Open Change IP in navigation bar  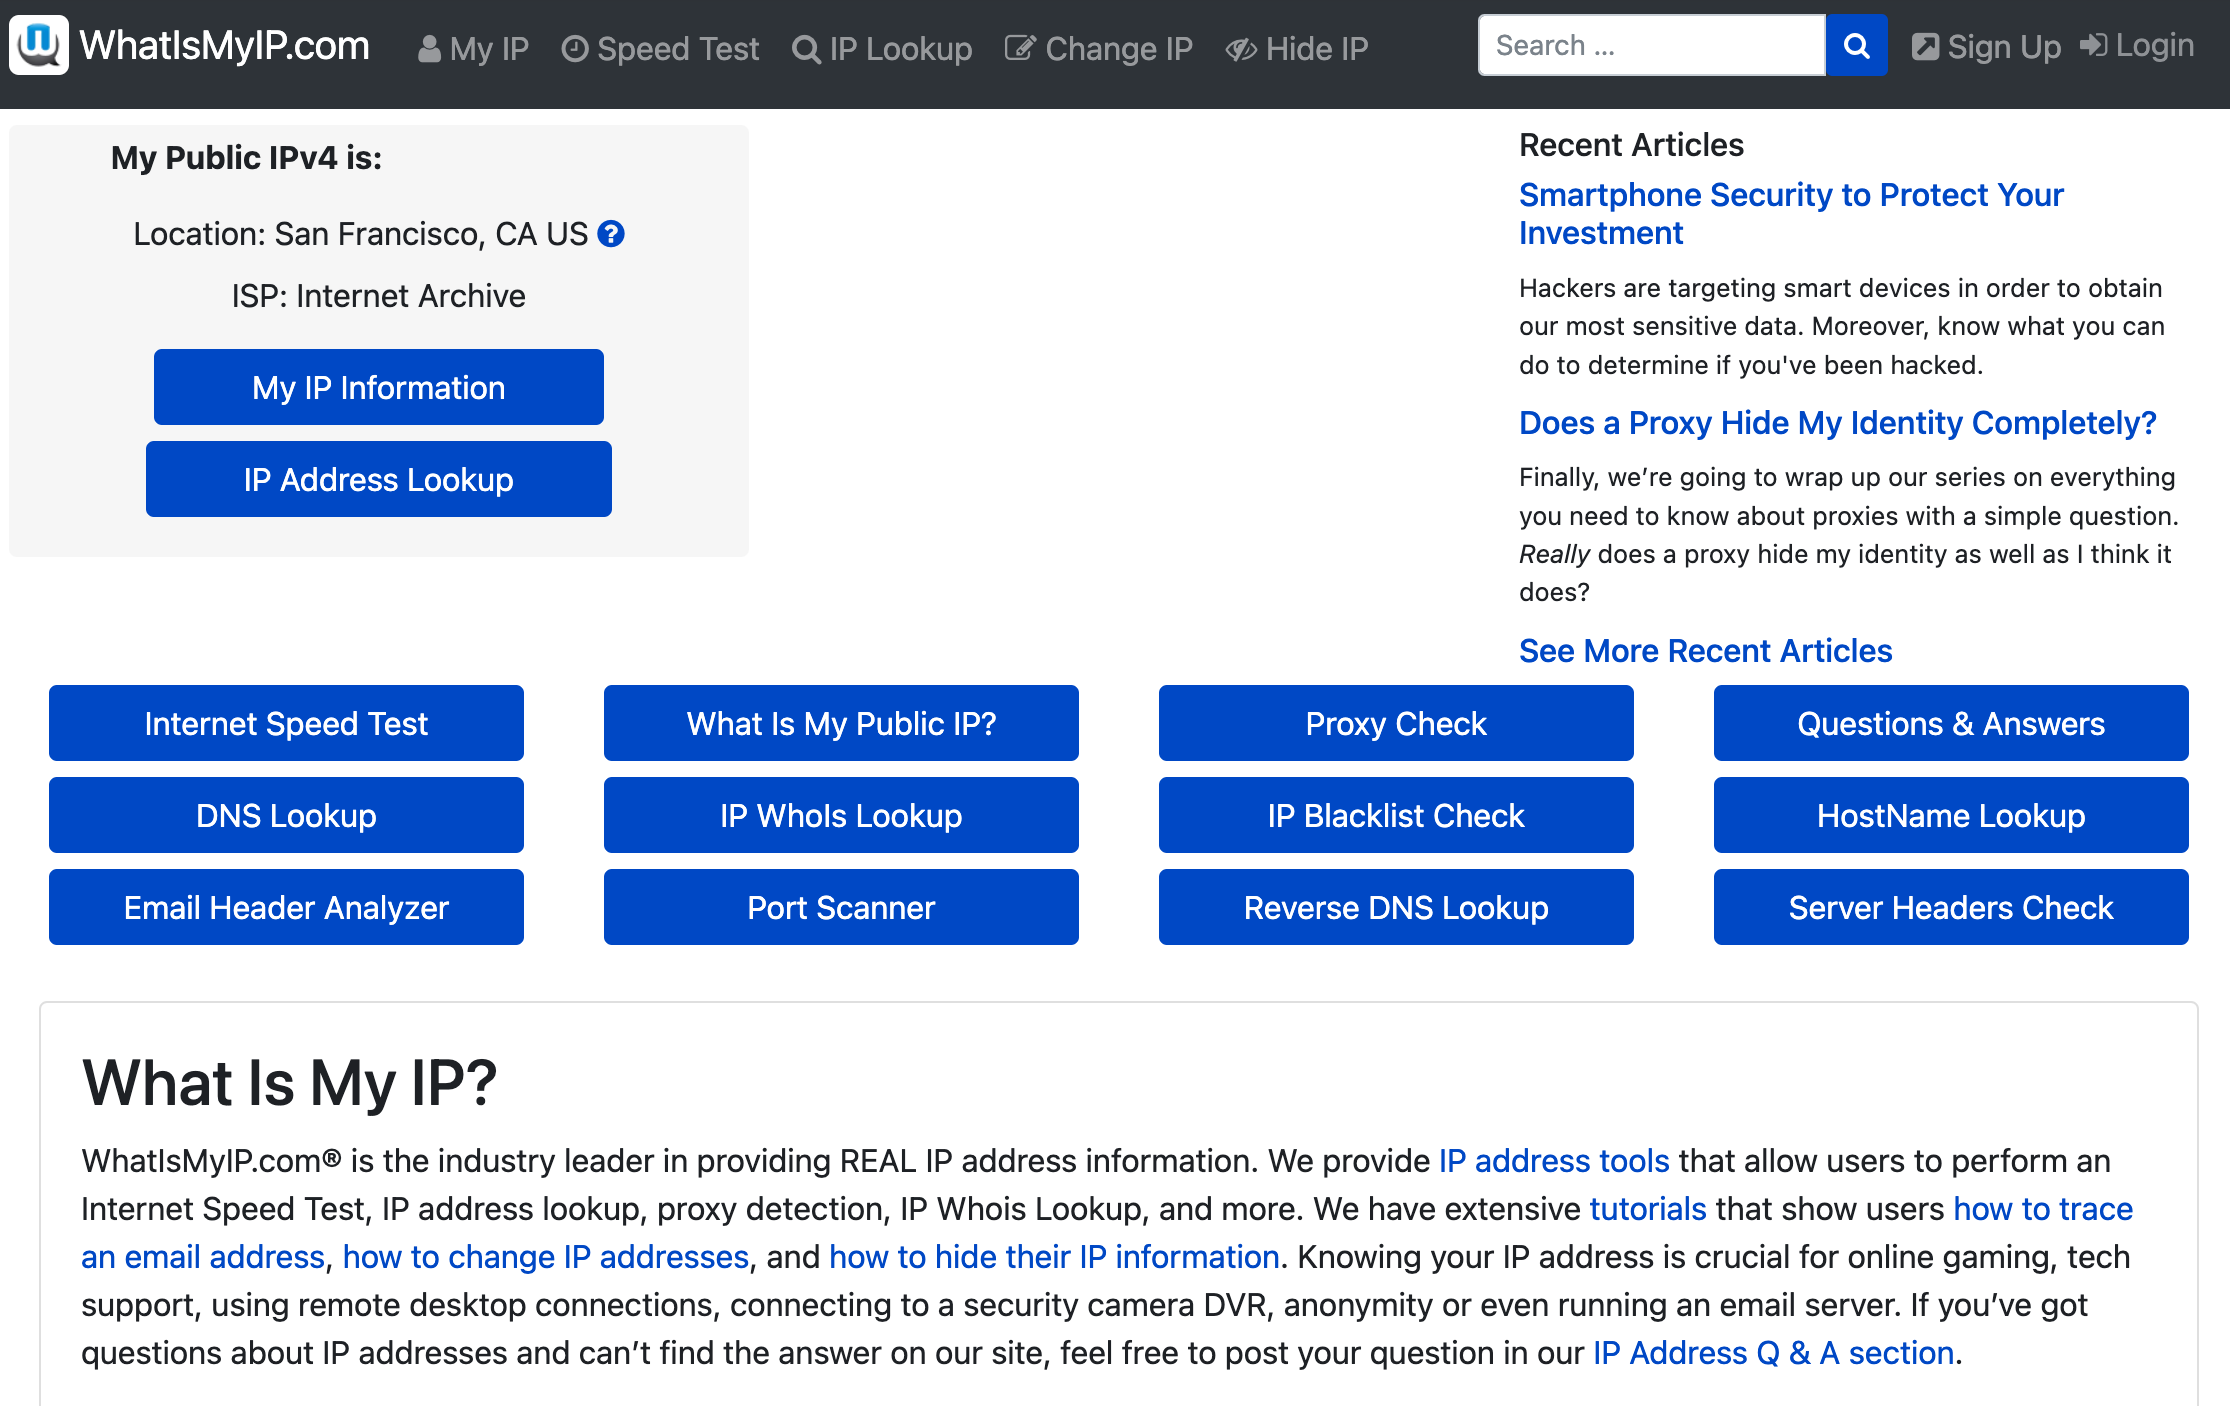[1099, 48]
